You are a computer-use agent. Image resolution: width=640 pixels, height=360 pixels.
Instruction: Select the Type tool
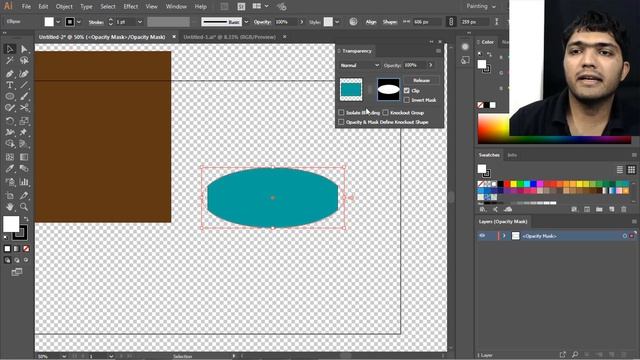point(10,85)
